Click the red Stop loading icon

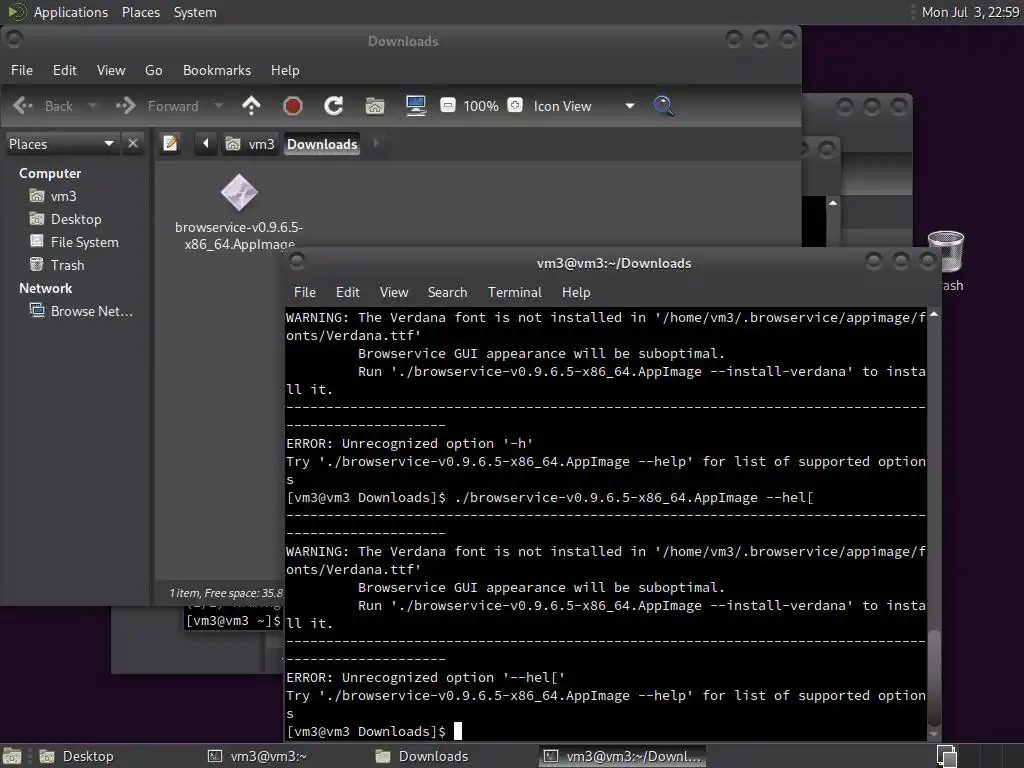[293, 106]
